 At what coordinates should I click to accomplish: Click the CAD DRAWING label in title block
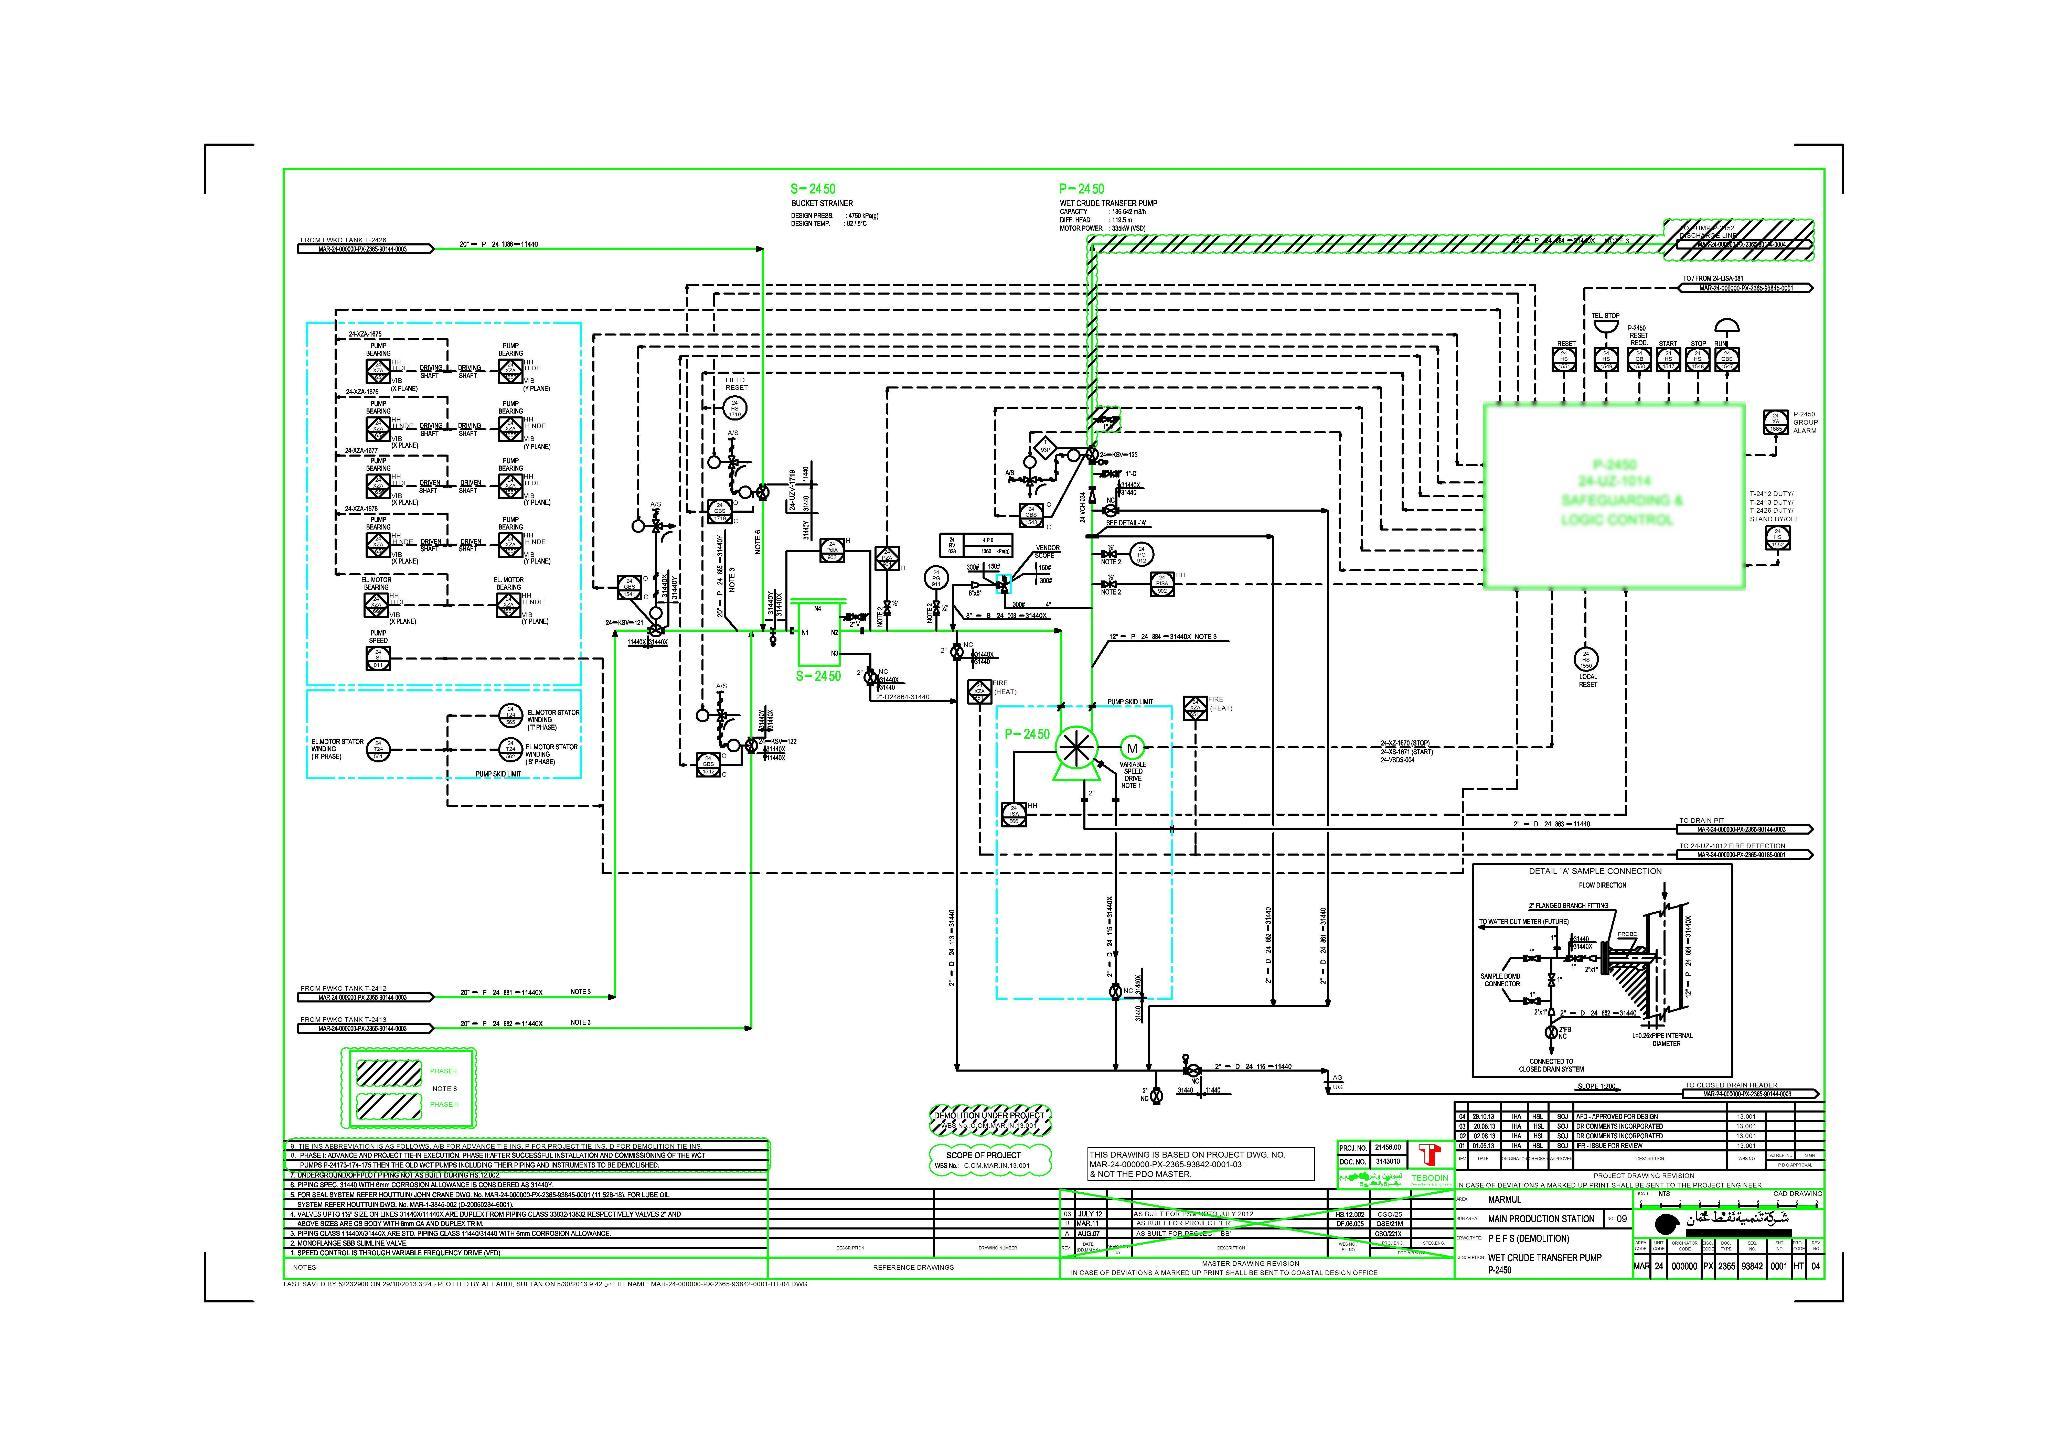coord(1797,1193)
